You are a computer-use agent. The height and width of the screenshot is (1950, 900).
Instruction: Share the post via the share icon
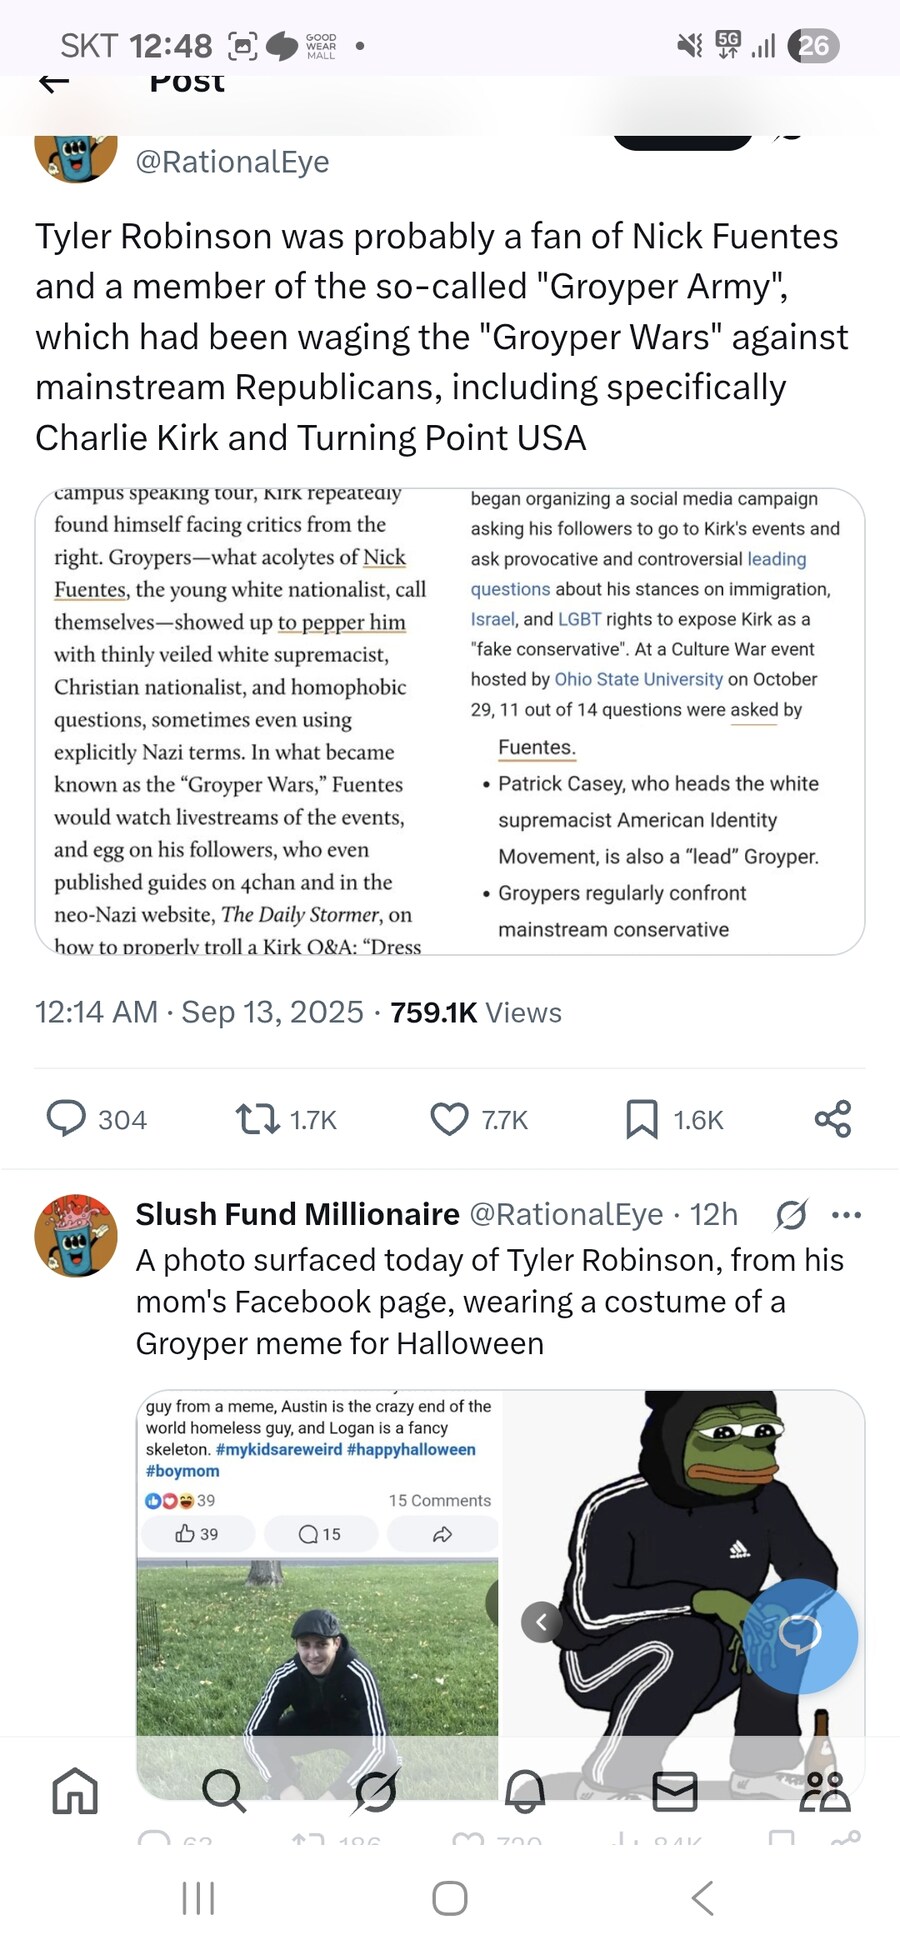click(833, 1119)
